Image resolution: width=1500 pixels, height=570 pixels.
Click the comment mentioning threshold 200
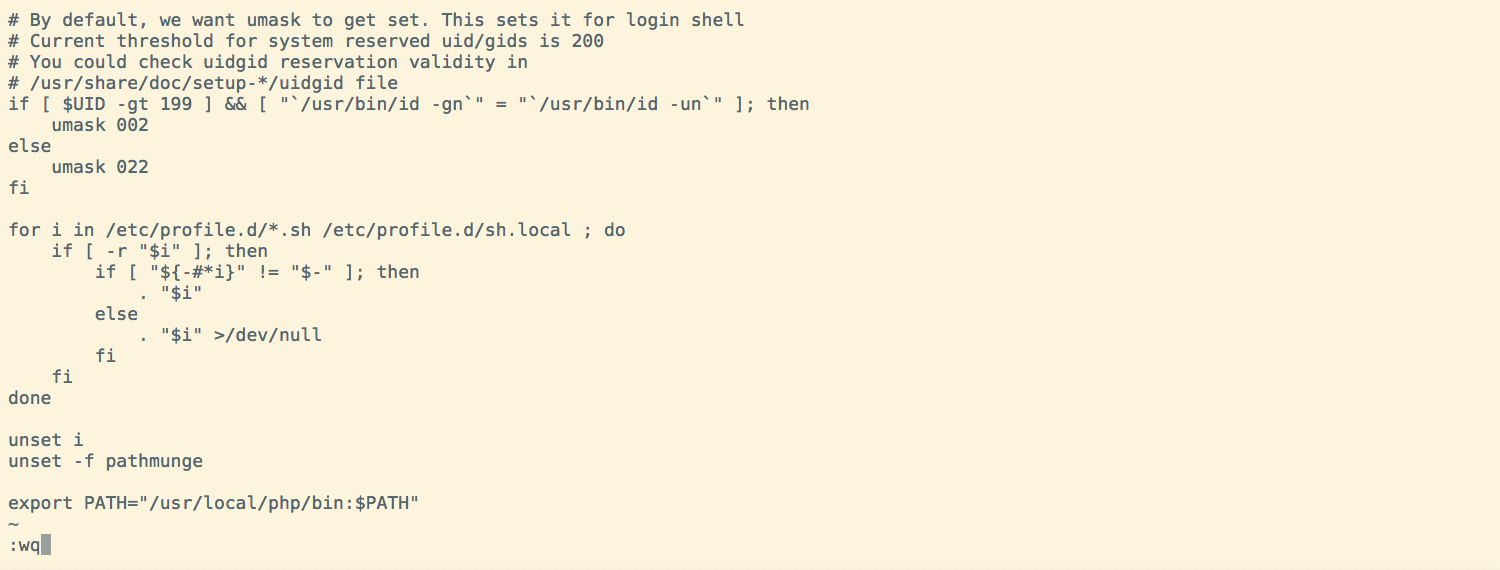[x=306, y=41]
